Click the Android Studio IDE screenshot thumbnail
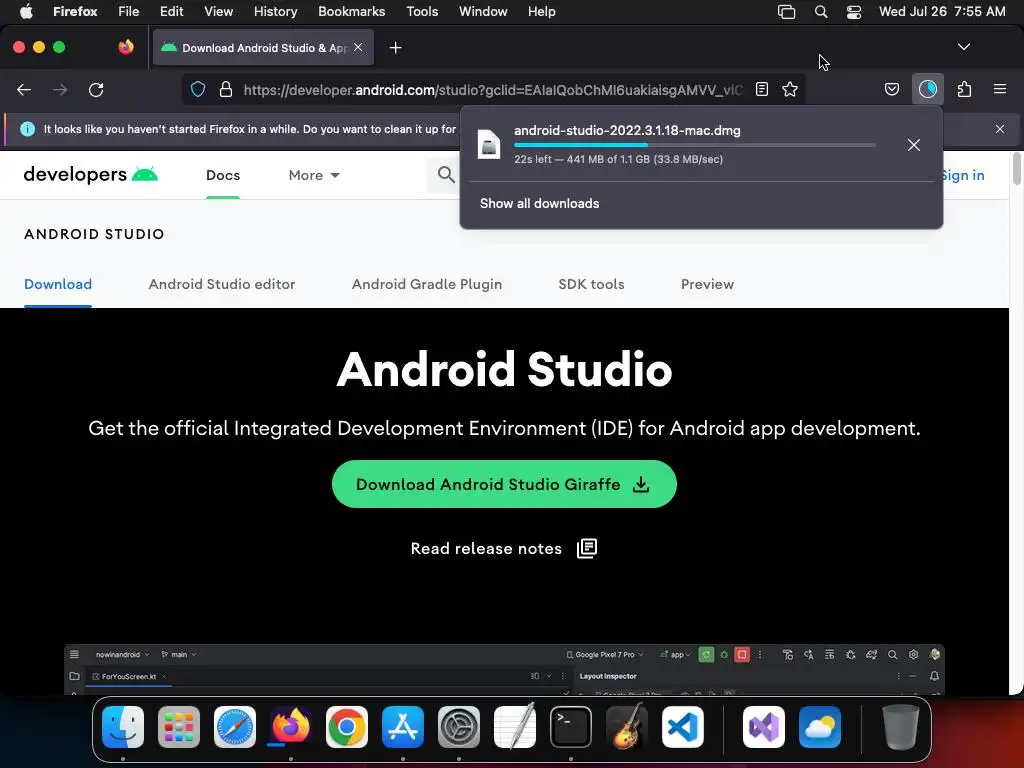 pos(504,669)
